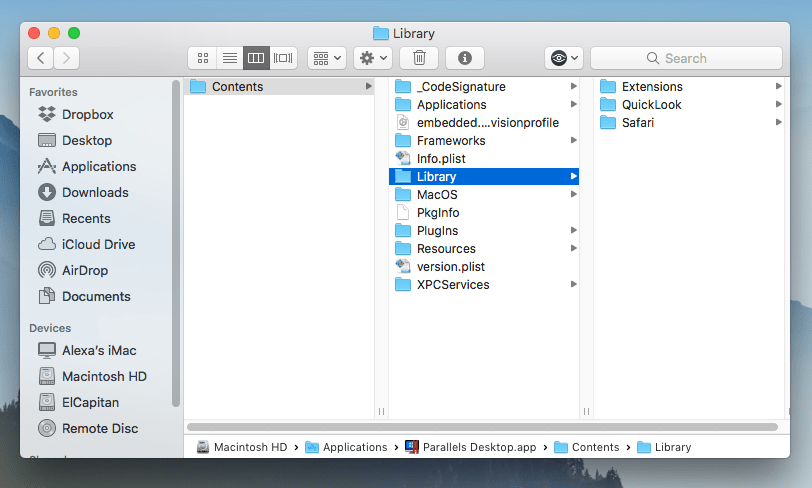Click Parallels Desktop.app in the path bar
Image resolution: width=812 pixels, height=488 pixels.
click(x=471, y=447)
